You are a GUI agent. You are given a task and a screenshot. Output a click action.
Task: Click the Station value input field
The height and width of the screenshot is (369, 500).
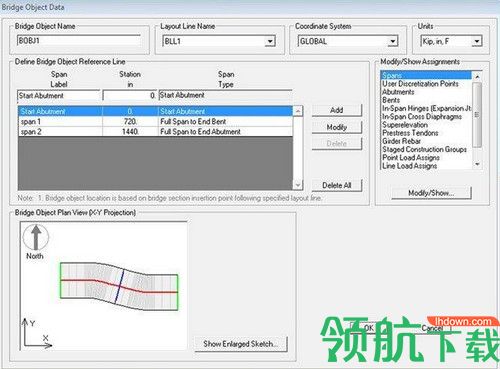point(129,96)
